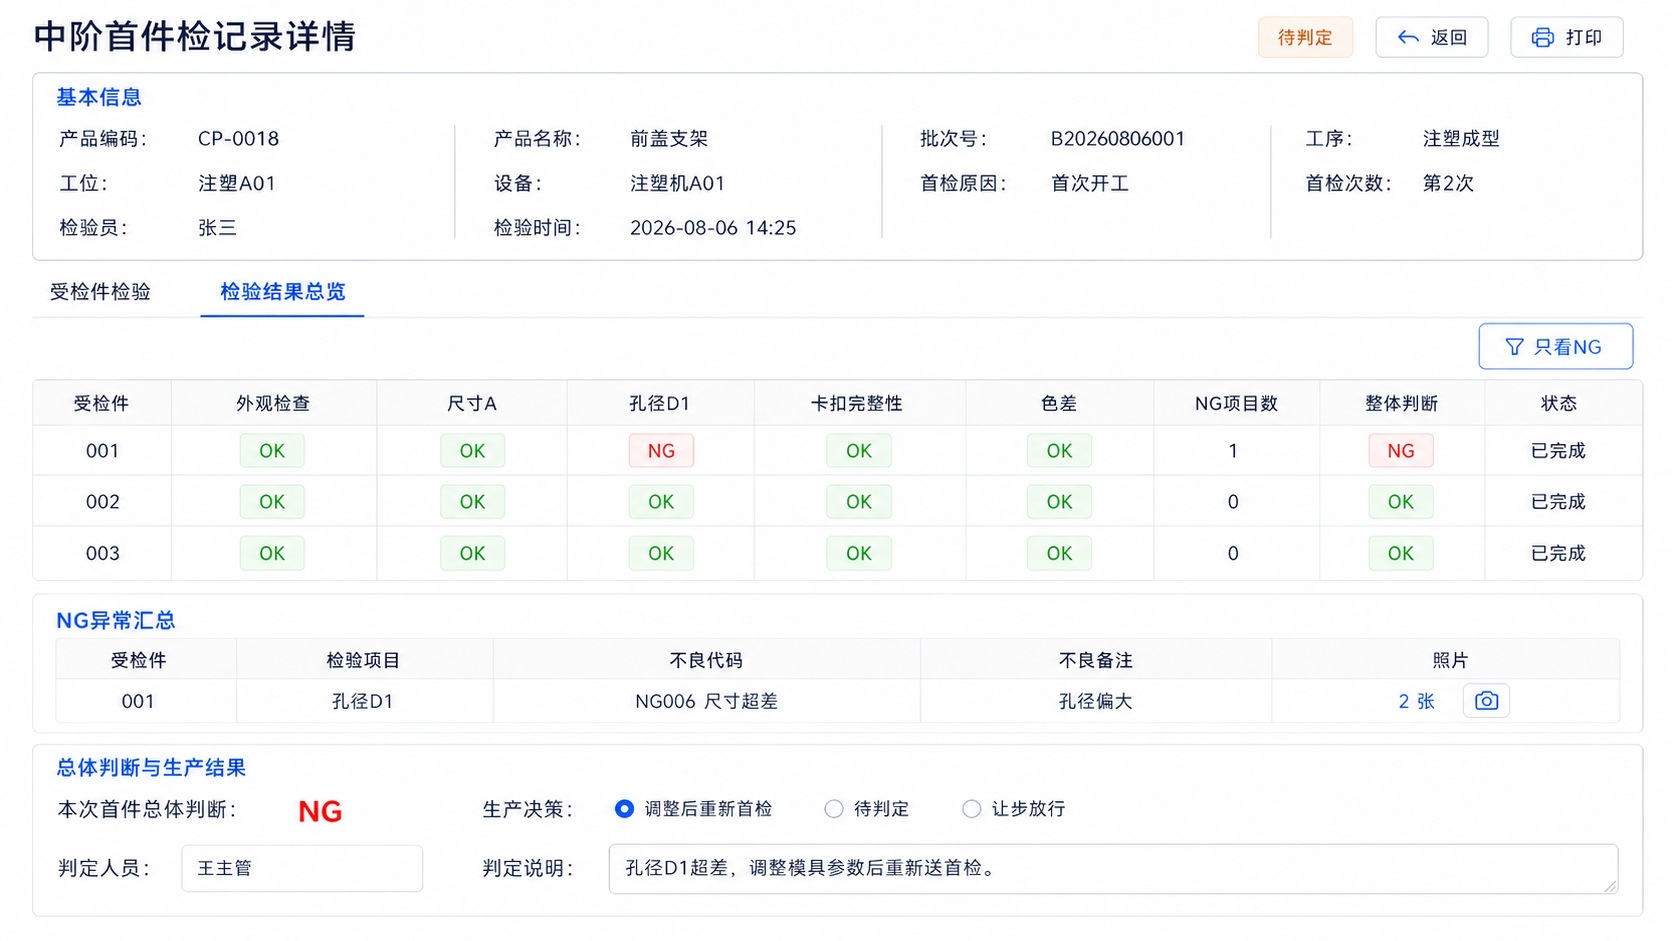Screen dimensions: 1672x941
Task: Click inspector name 张三
Action: coord(217,228)
